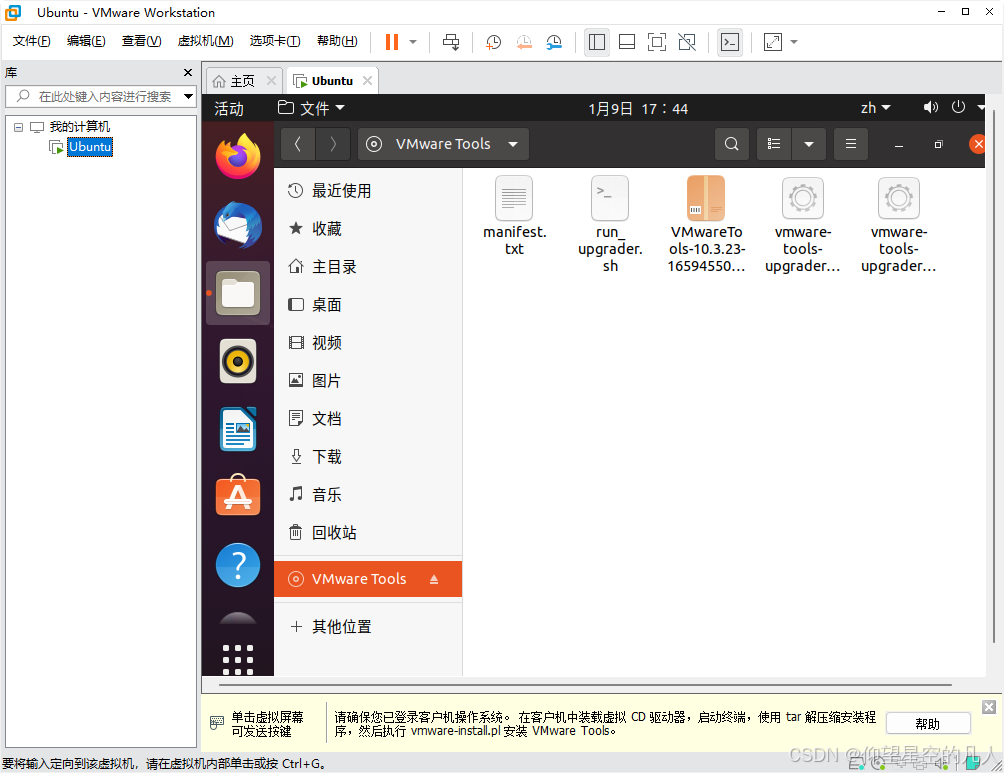Pause the virtual machine
Screen dimensions: 1004x773
392,42
